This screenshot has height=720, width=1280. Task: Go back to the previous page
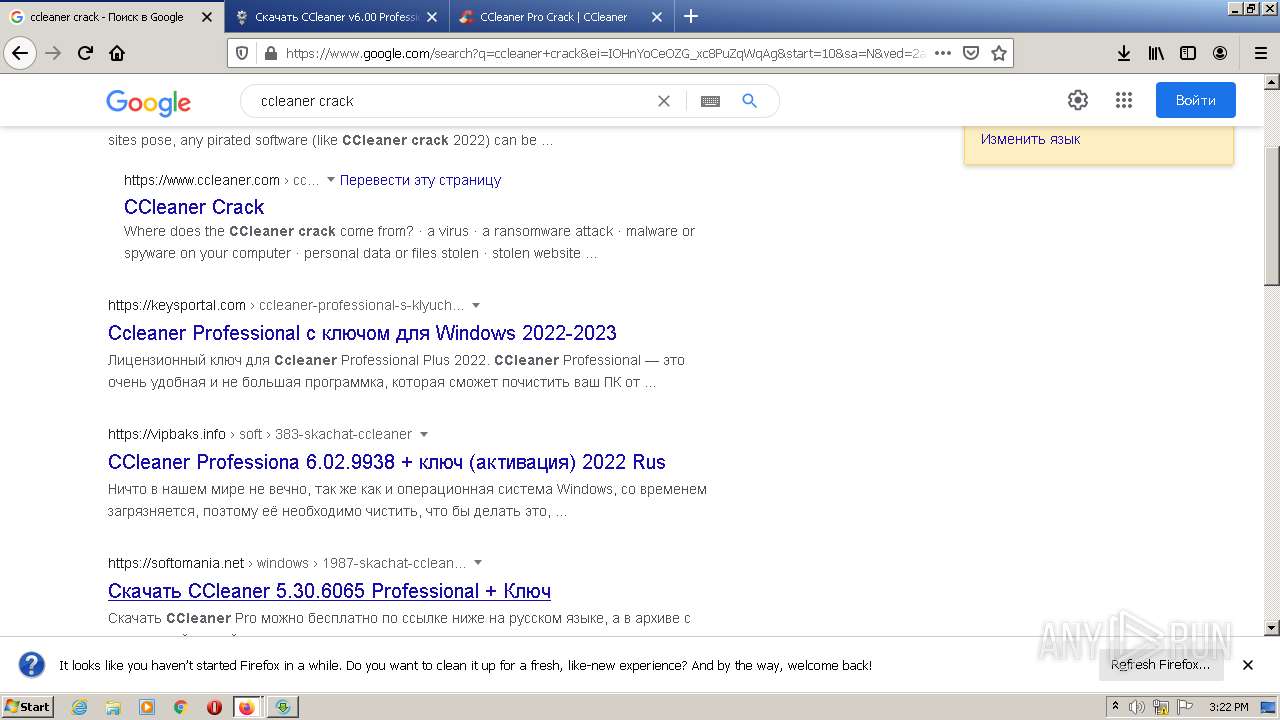[x=20, y=53]
